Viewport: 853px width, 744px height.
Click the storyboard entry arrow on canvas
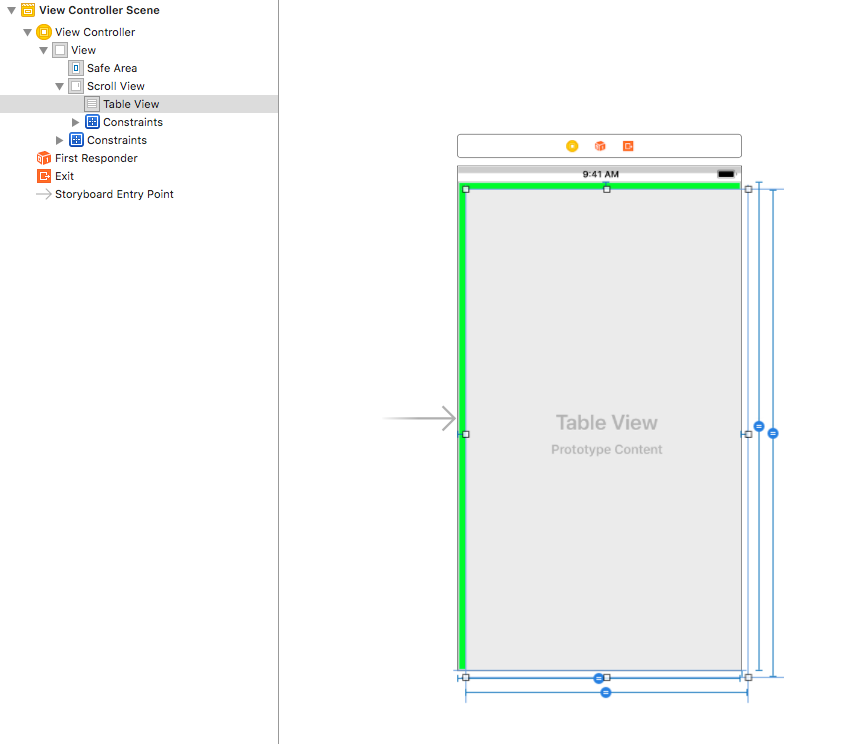tap(420, 419)
